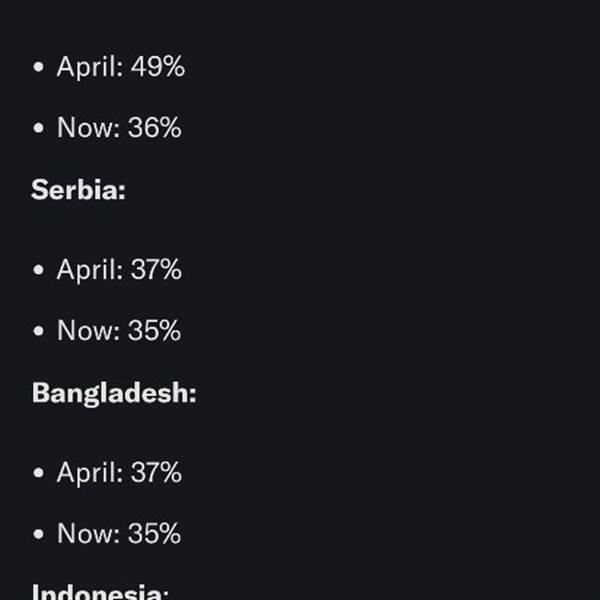Screen dimensions: 600x600
Task: Click bullet before Bangladesh's Now entry
Action: tap(38, 534)
